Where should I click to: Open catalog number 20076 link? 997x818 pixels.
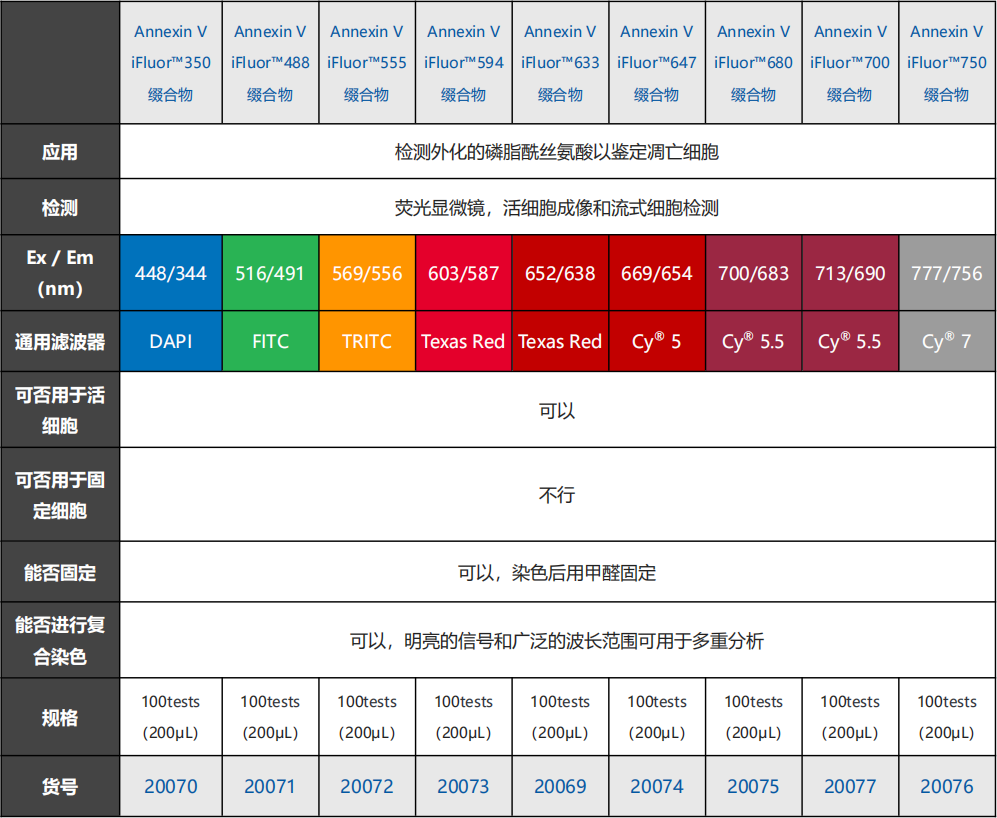coord(947,787)
